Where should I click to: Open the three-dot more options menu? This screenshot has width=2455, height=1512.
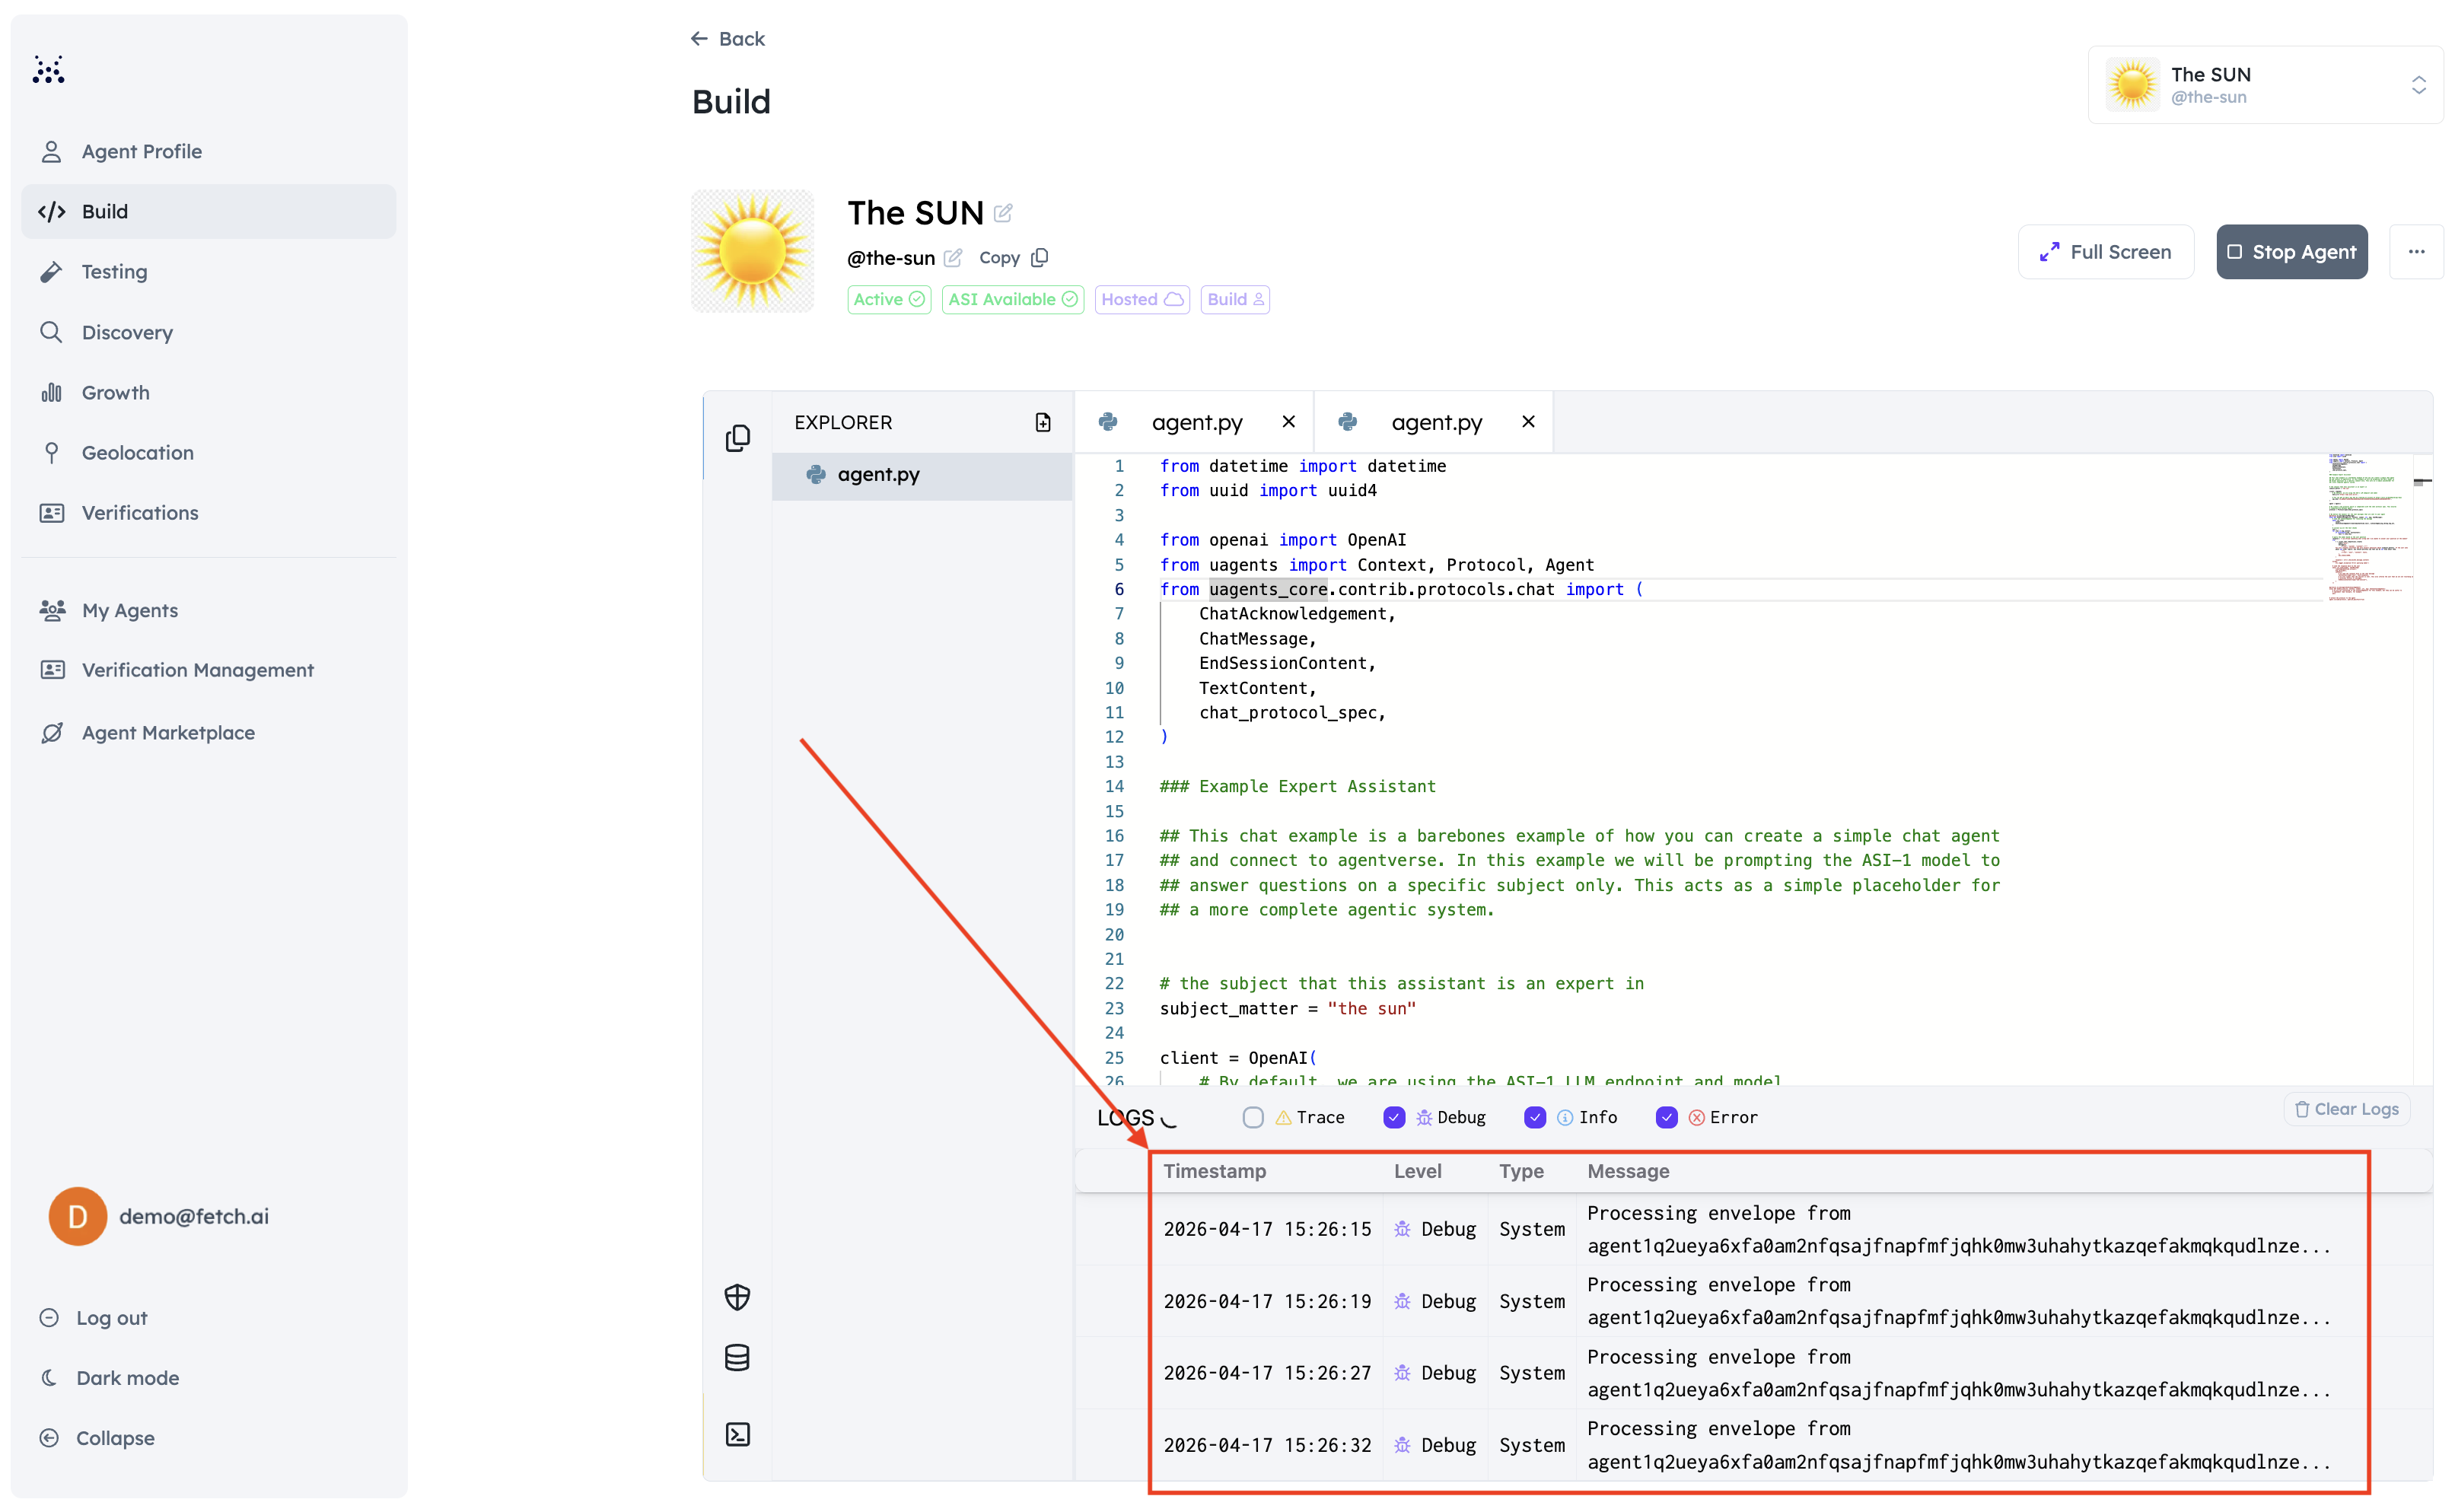(x=2416, y=252)
